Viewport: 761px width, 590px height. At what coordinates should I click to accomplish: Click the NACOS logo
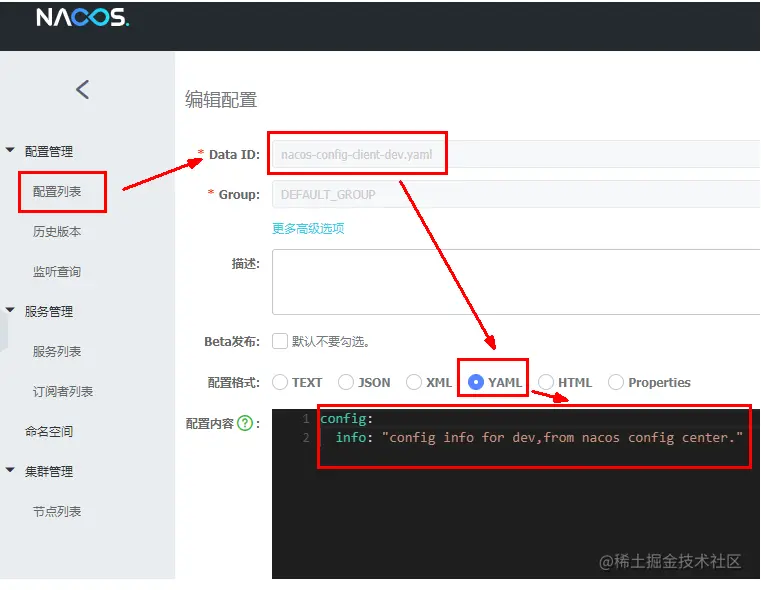(82, 17)
